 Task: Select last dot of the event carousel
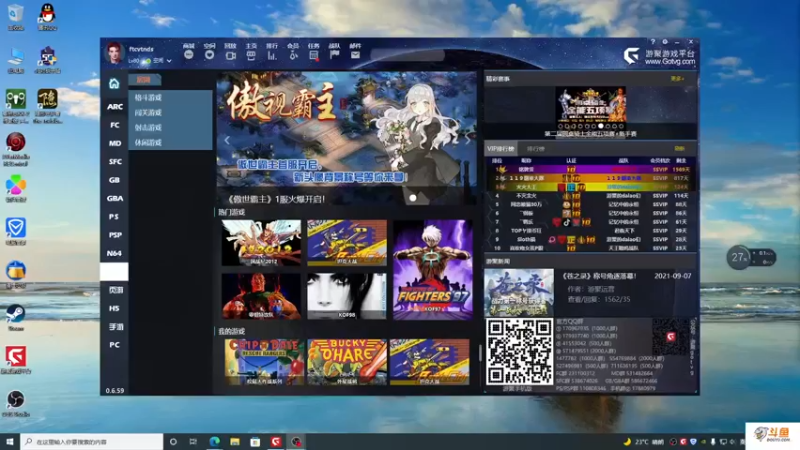tap(621, 126)
